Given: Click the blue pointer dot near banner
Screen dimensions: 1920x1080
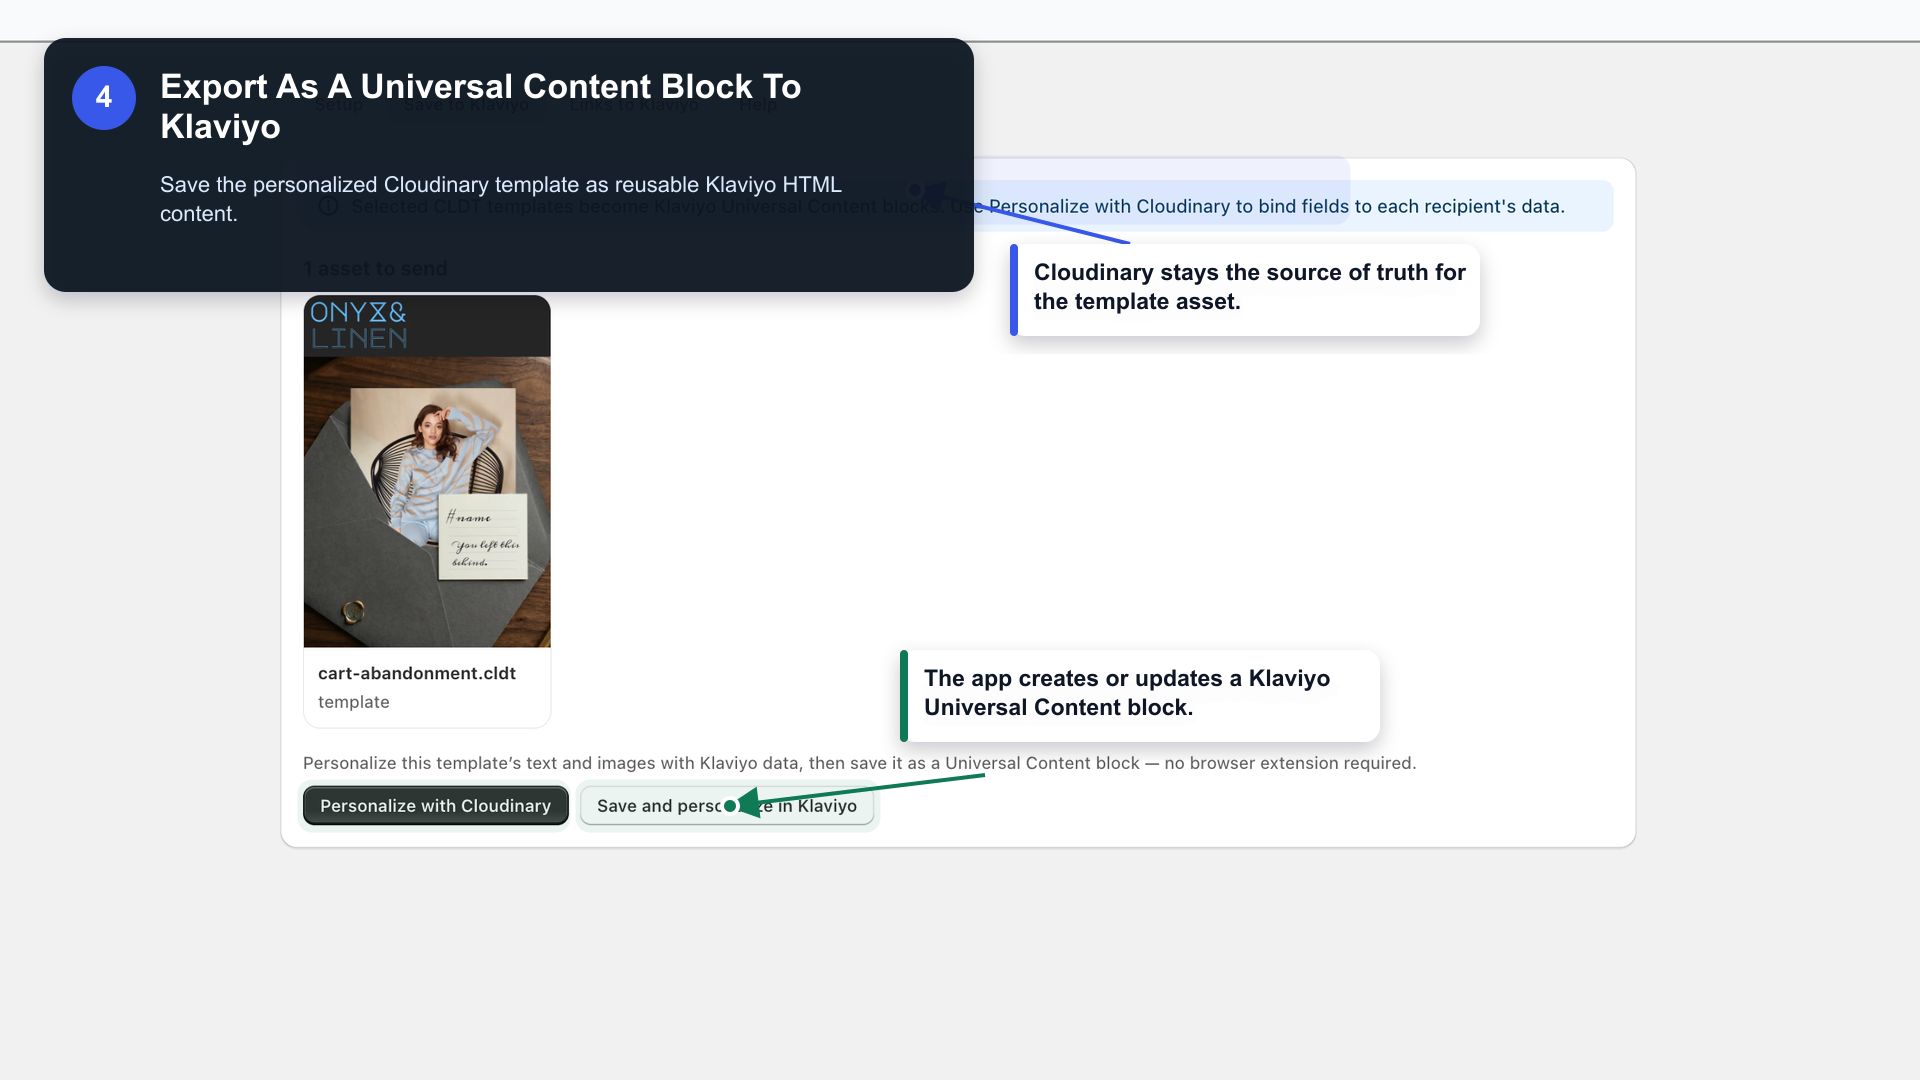Looking at the screenshot, I should [x=915, y=190].
